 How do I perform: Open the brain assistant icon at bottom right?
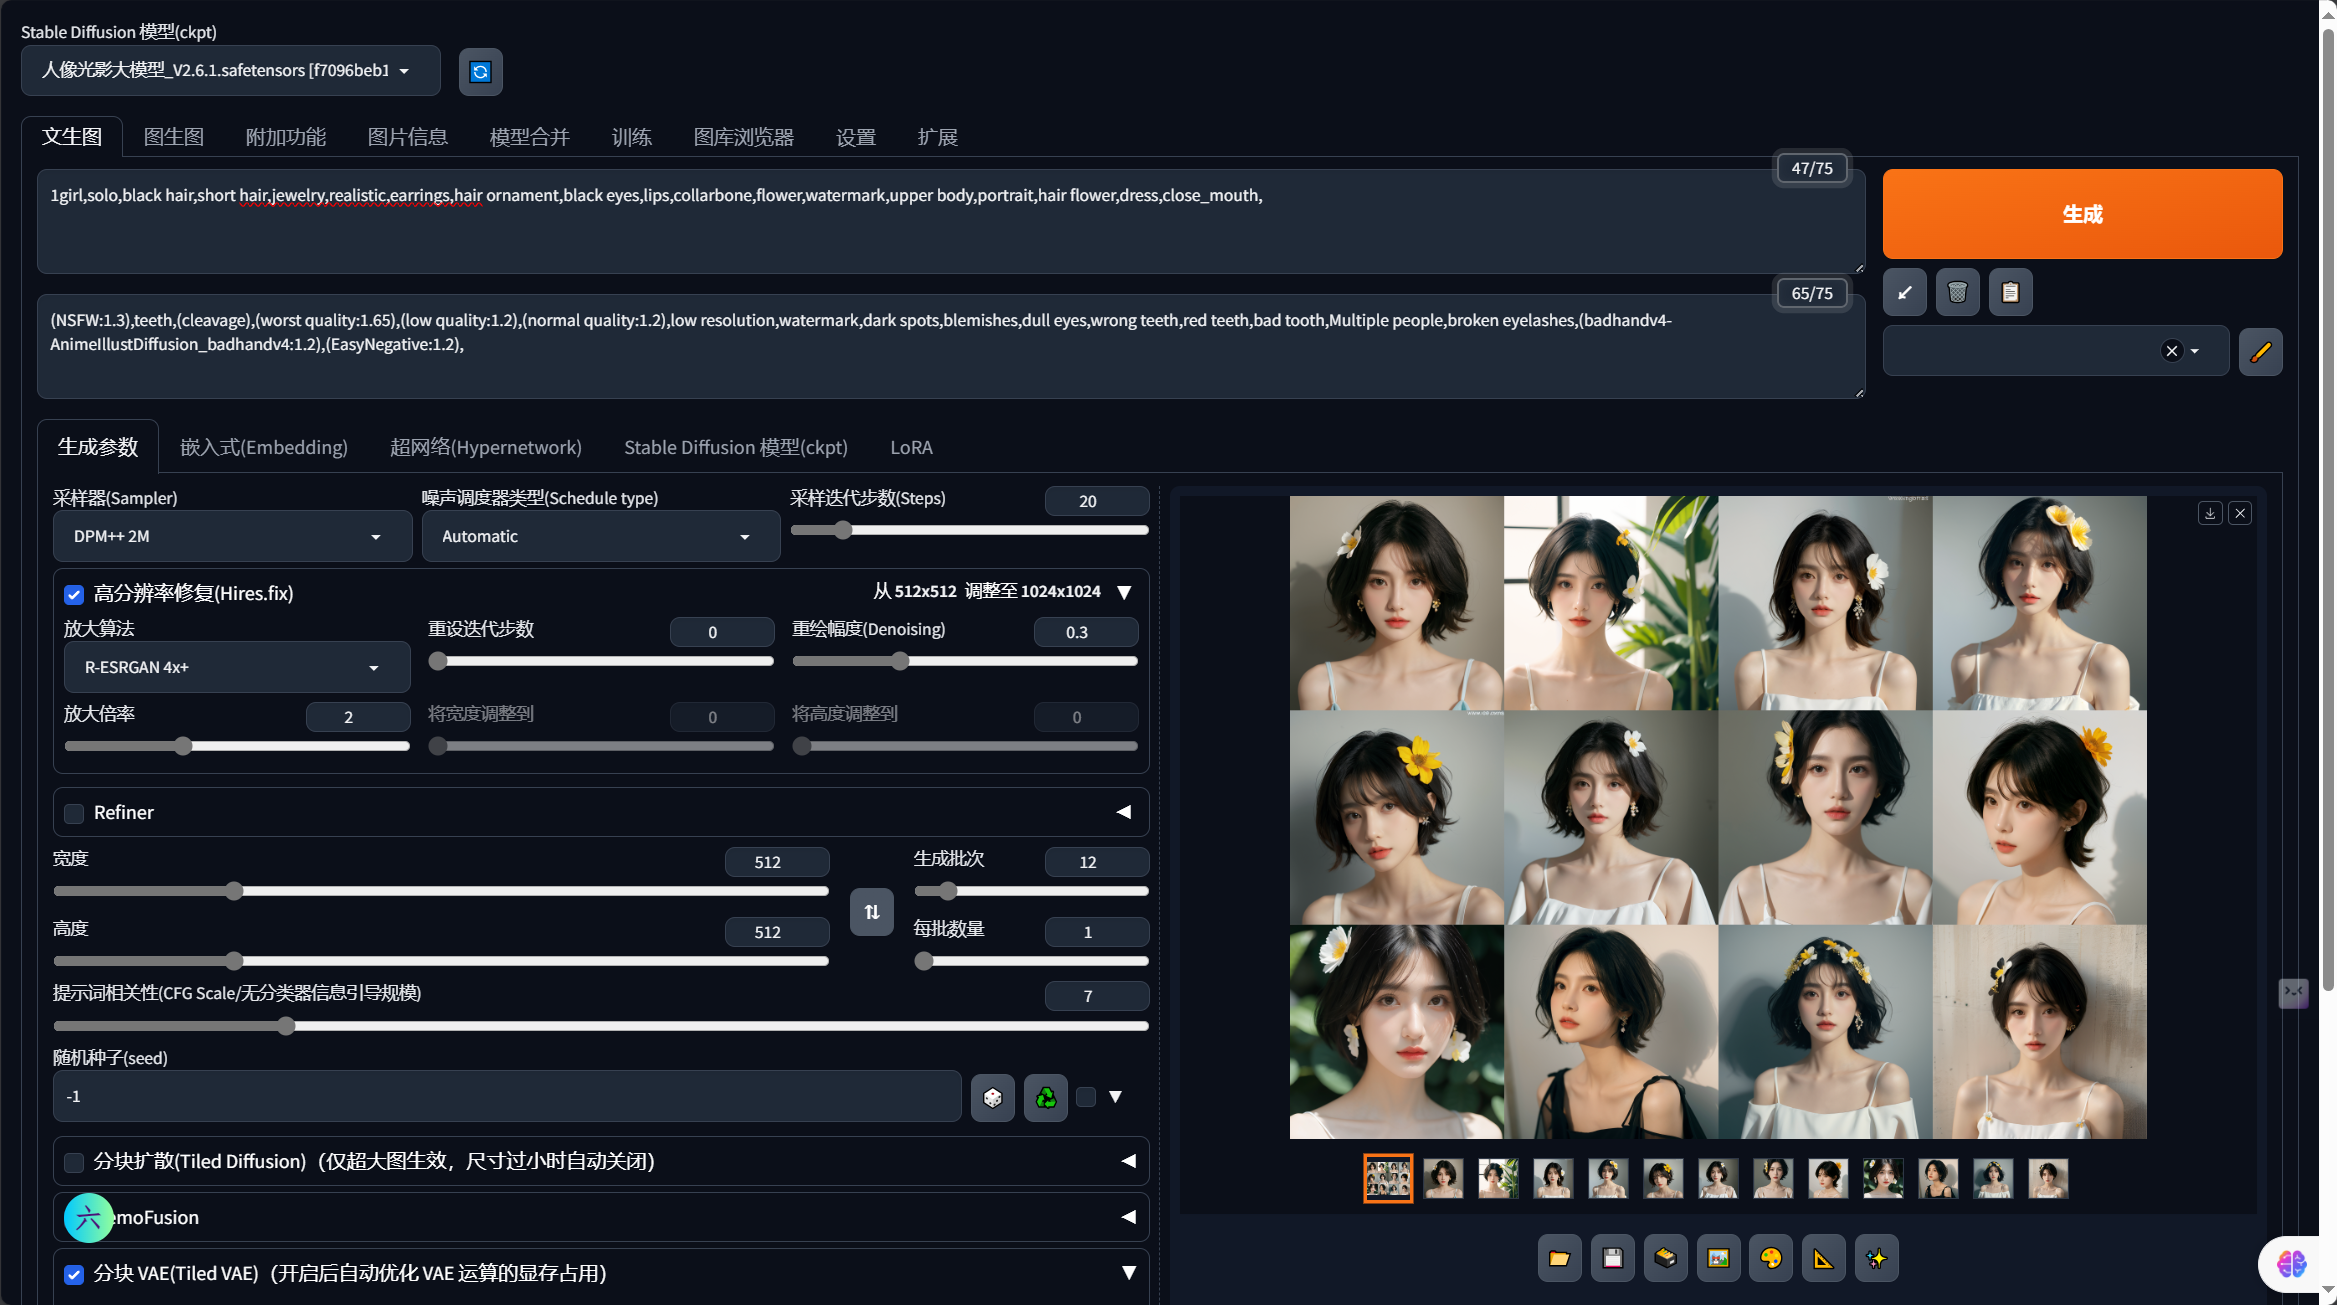click(x=2291, y=1263)
